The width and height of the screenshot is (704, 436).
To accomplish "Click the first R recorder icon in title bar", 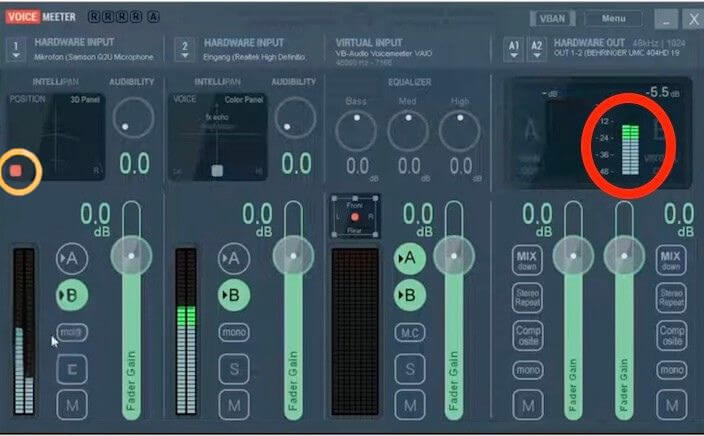I will [x=94, y=17].
